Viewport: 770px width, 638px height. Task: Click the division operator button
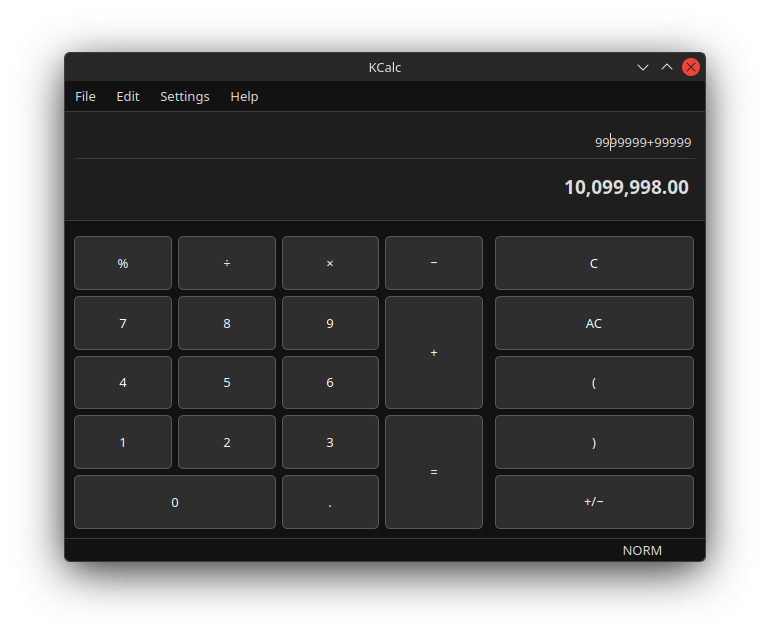(227, 263)
